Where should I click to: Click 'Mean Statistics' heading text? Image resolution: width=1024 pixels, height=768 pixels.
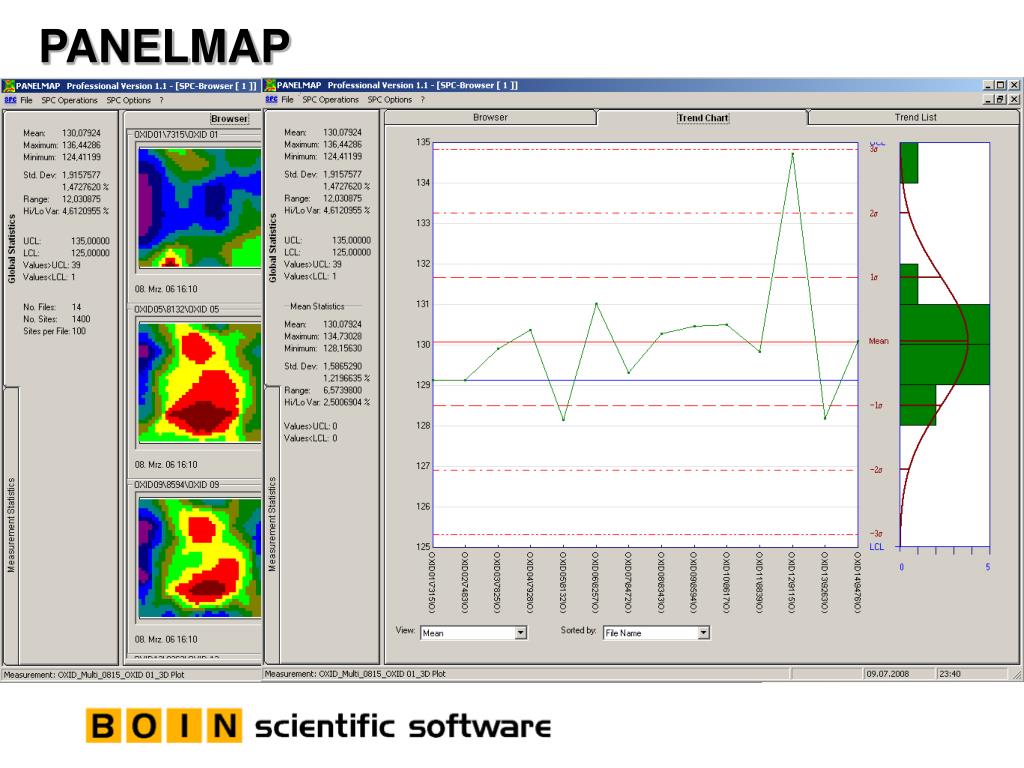tap(317, 306)
